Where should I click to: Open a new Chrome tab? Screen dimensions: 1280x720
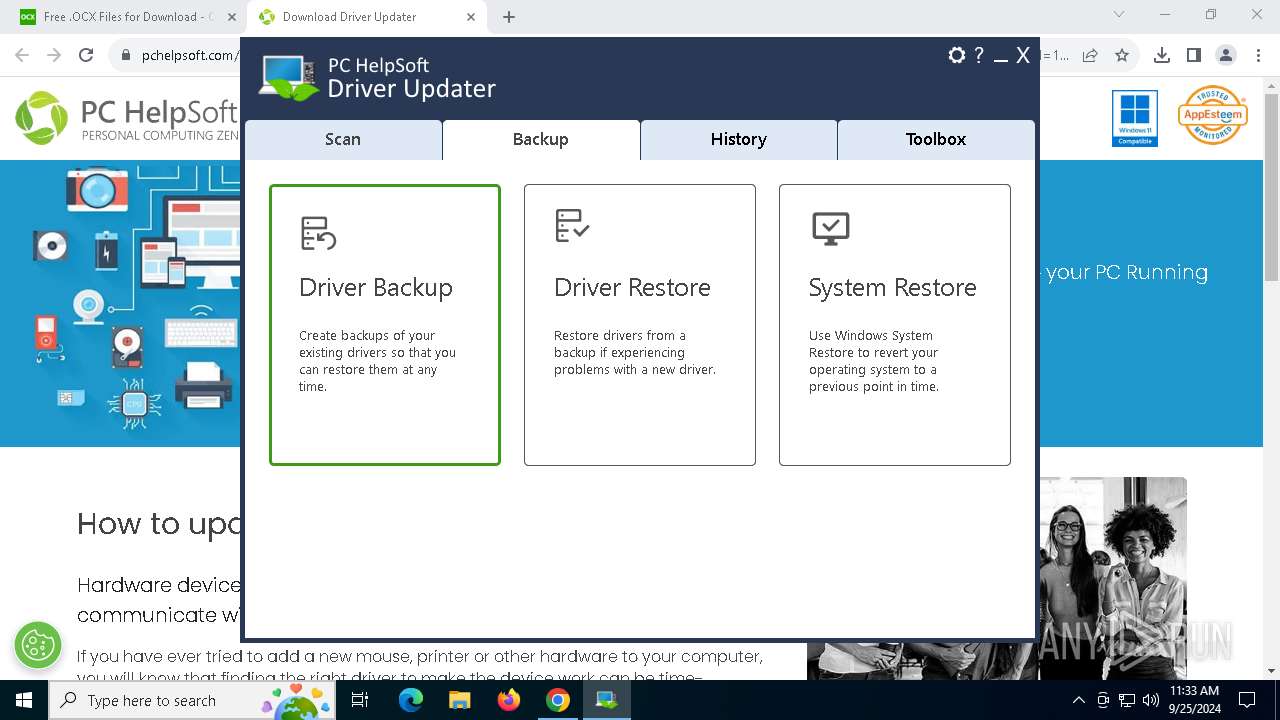(509, 17)
